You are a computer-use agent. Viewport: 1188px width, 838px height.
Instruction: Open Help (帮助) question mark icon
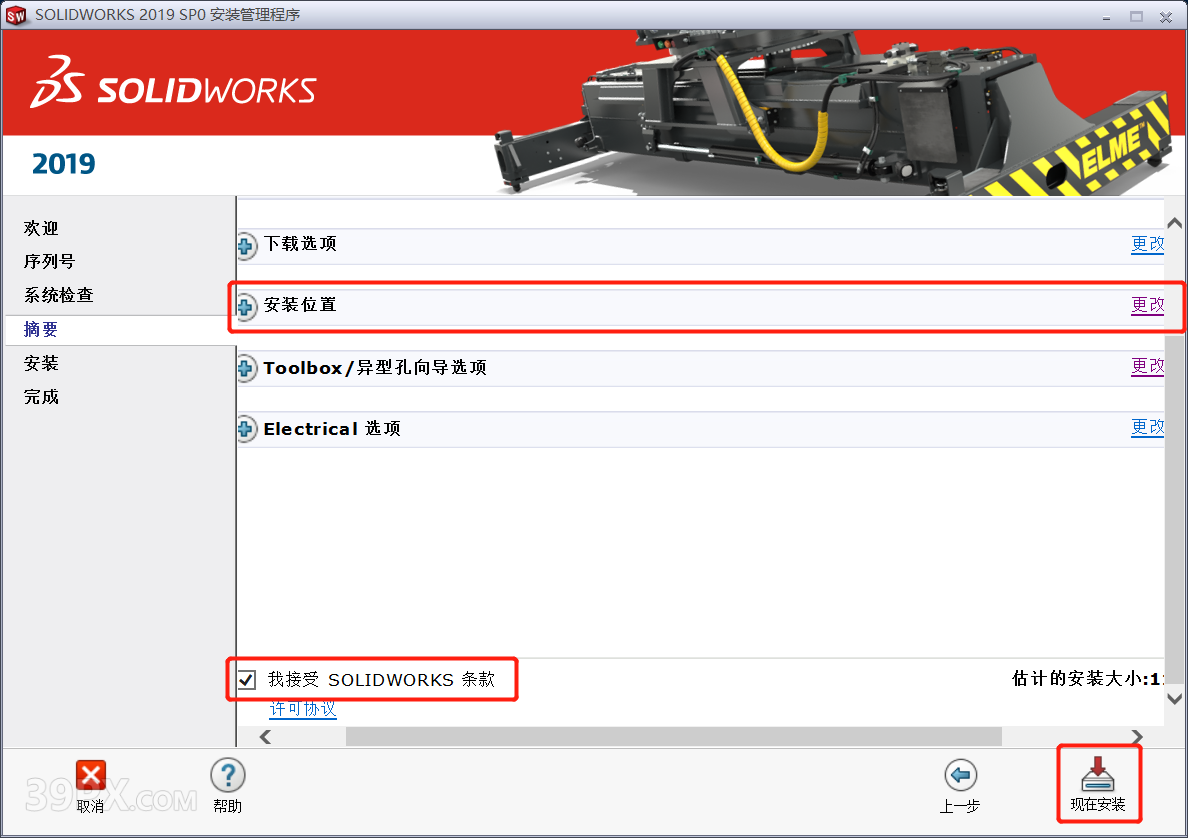click(228, 775)
